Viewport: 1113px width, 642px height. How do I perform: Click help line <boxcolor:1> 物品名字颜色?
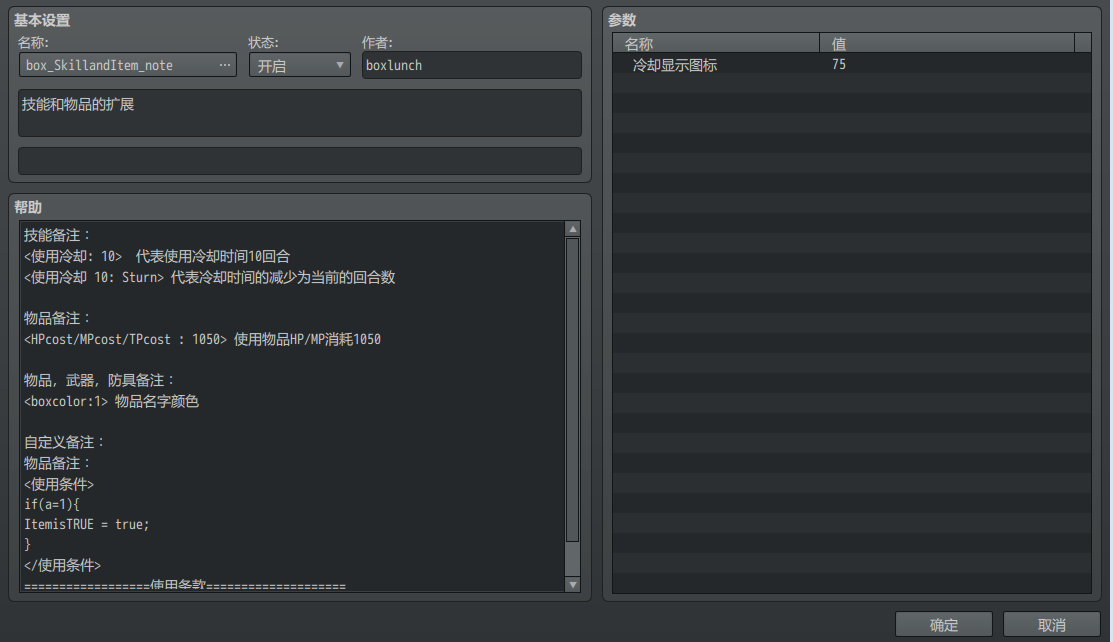point(111,401)
